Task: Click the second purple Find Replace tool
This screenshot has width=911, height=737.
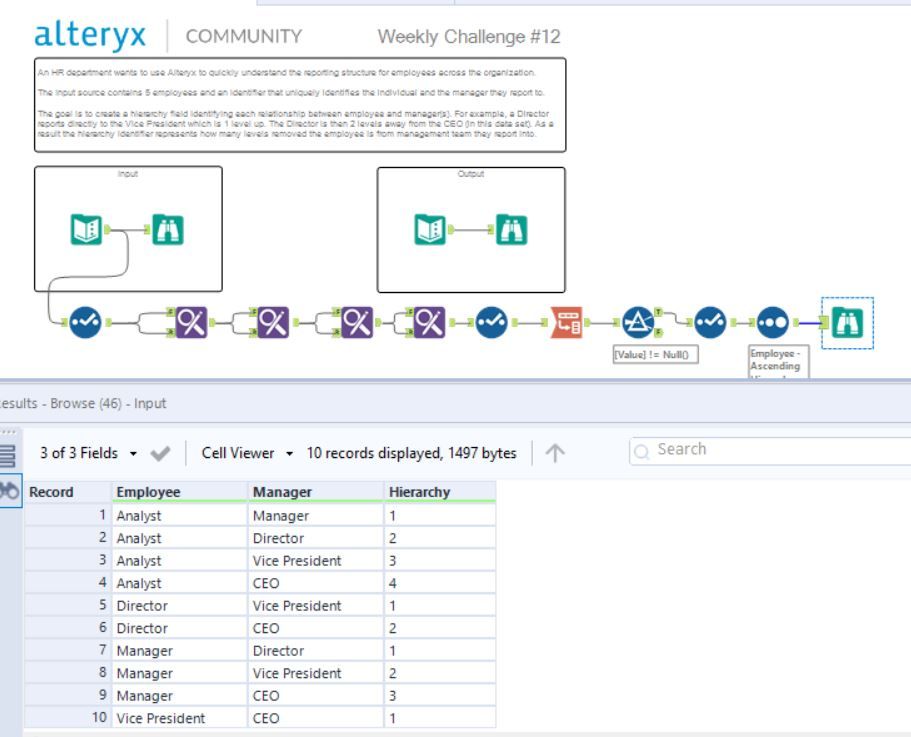Action: (274, 322)
